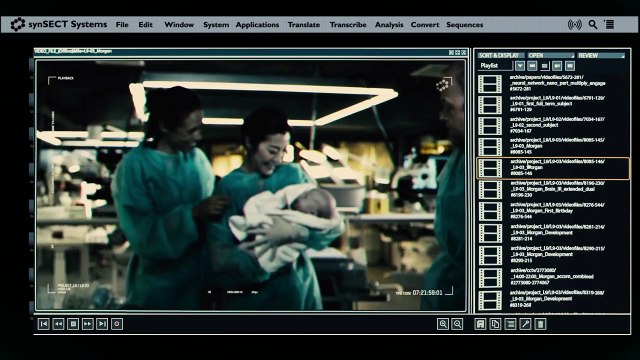This screenshot has height=360, width=640.
Task: Click the wrench tools icon
Action: pos(525,324)
